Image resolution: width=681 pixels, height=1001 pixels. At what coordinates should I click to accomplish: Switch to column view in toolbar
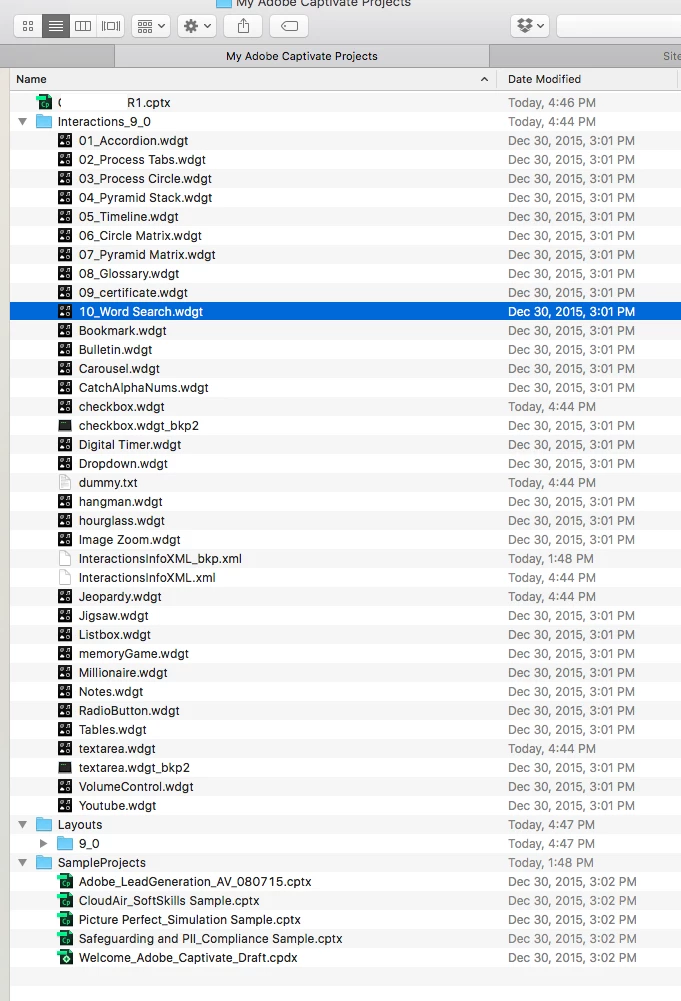pyautogui.click(x=83, y=26)
